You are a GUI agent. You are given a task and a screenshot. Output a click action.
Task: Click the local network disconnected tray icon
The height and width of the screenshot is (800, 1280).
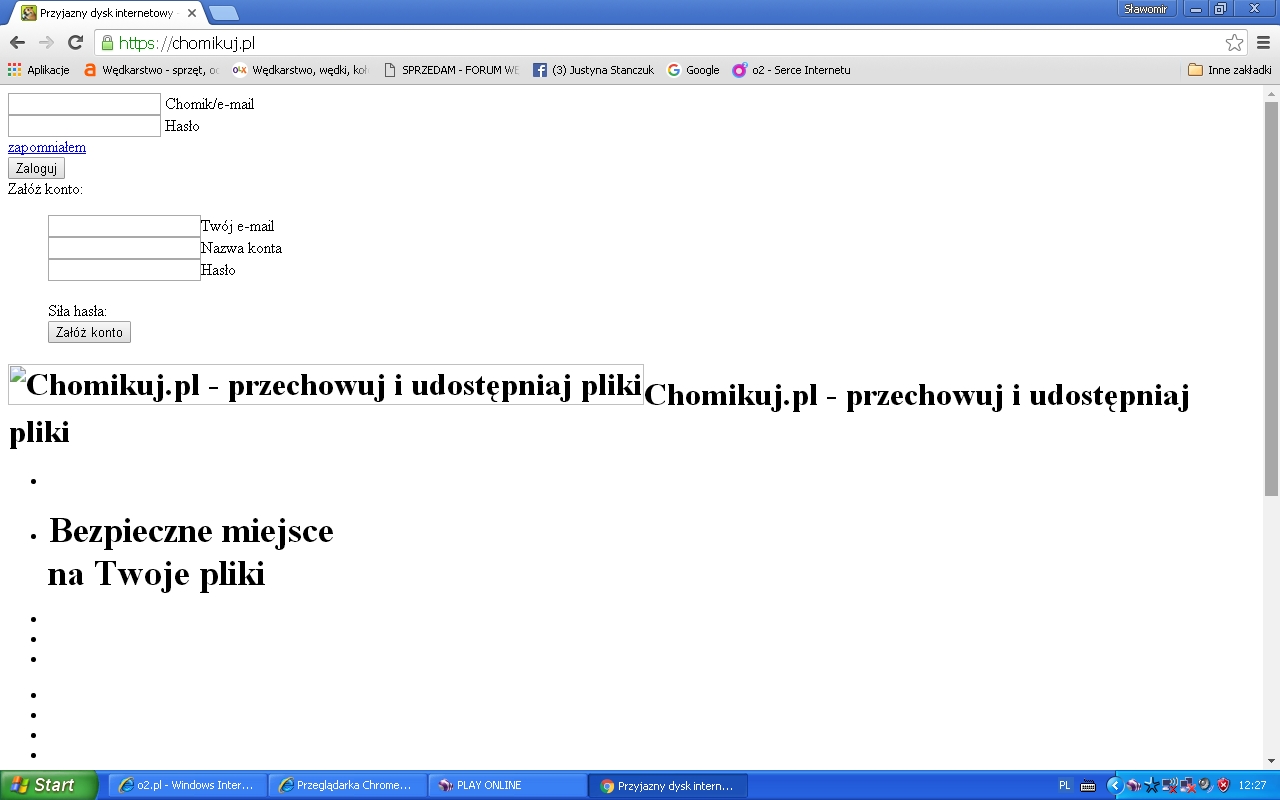pos(1187,785)
